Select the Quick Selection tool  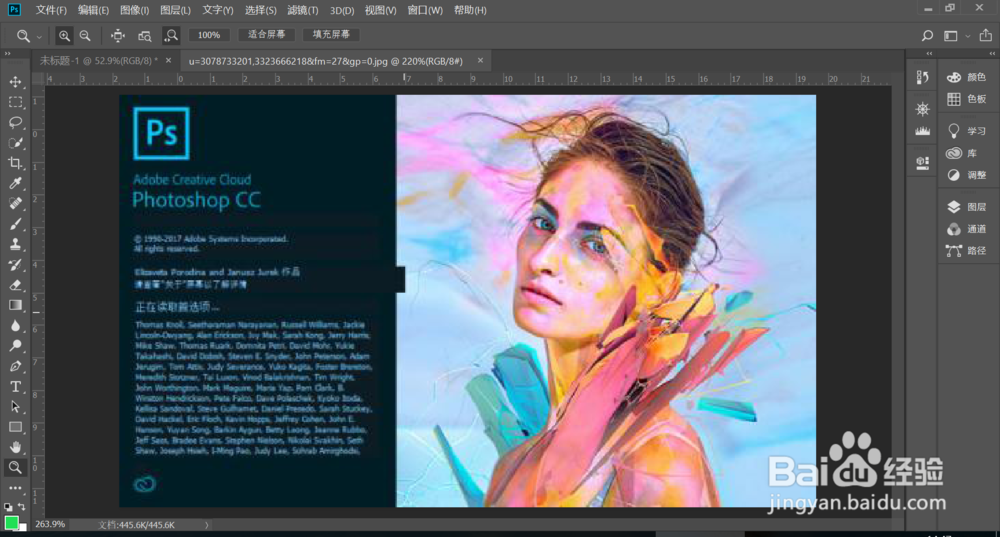click(15, 143)
